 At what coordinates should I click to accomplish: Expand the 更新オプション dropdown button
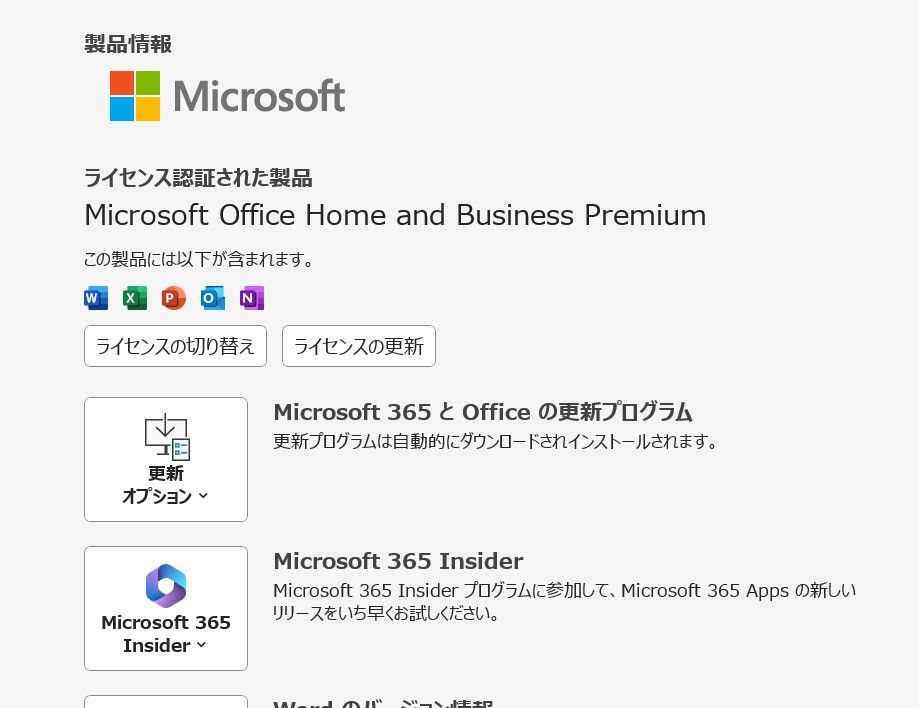[166, 459]
